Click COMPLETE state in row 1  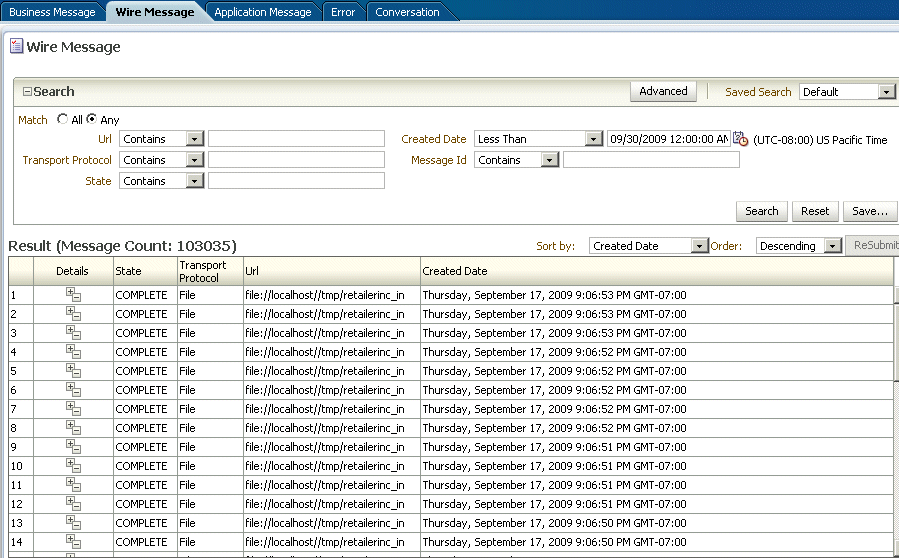click(142, 295)
